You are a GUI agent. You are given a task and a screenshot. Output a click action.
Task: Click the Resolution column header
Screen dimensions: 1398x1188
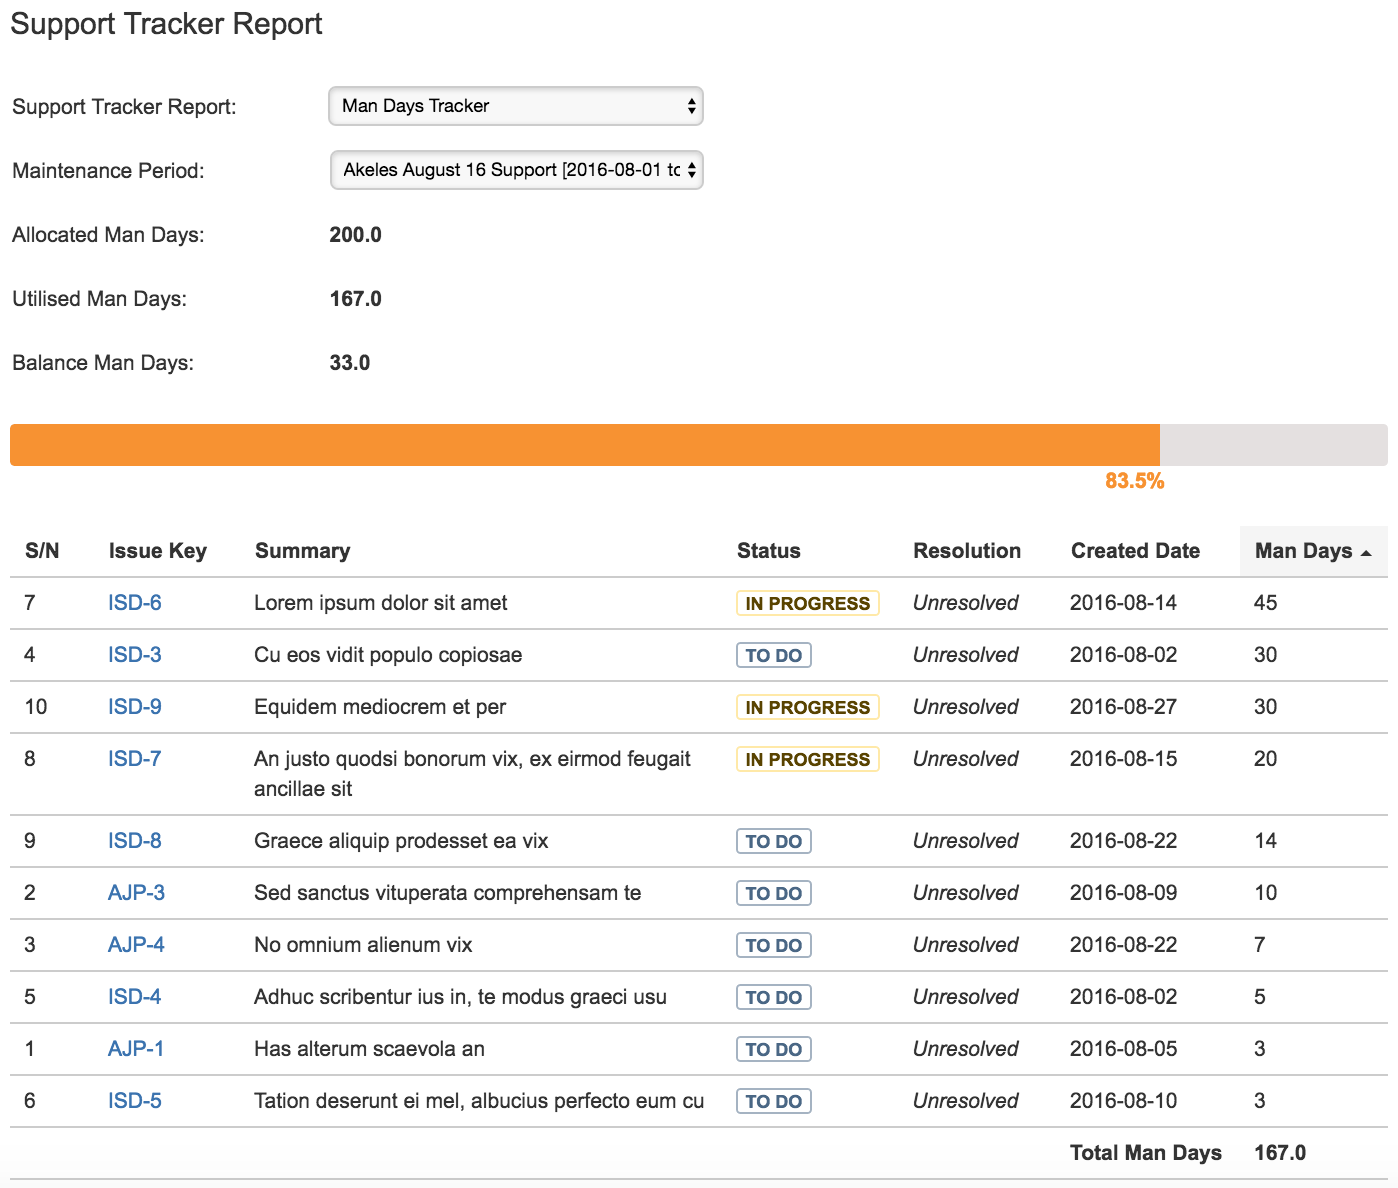point(966,551)
